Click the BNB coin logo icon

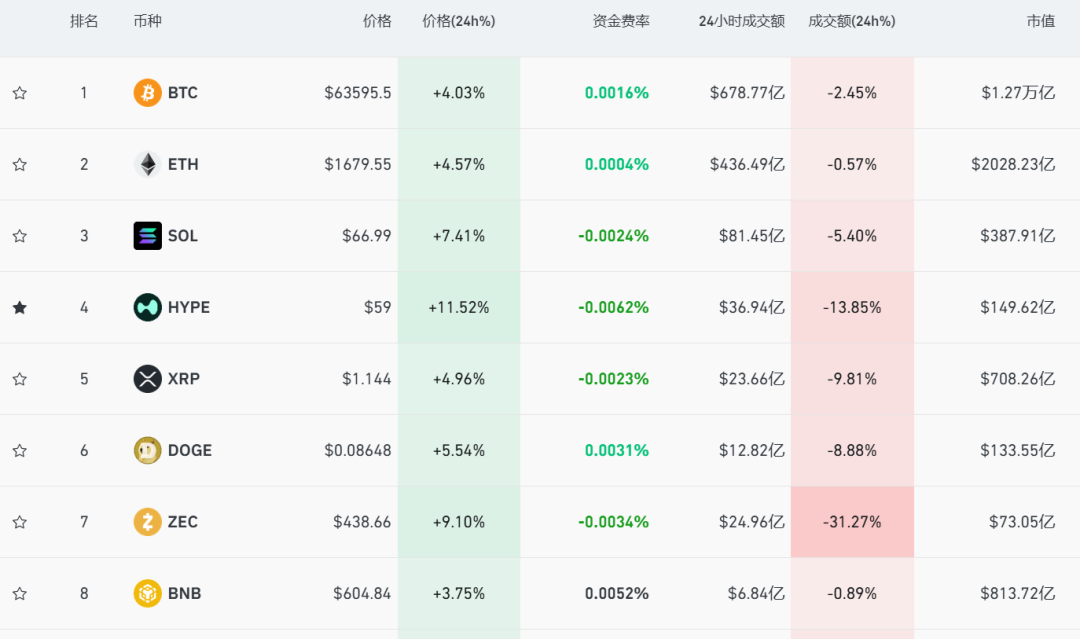147,594
